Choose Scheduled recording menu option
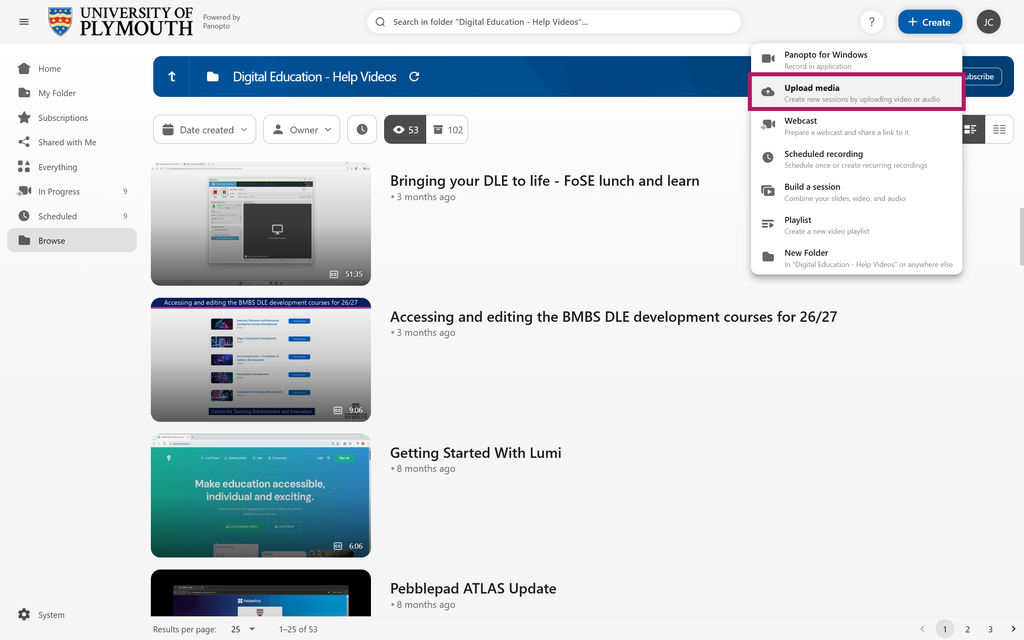1024x640 pixels. click(x=856, y=159)
